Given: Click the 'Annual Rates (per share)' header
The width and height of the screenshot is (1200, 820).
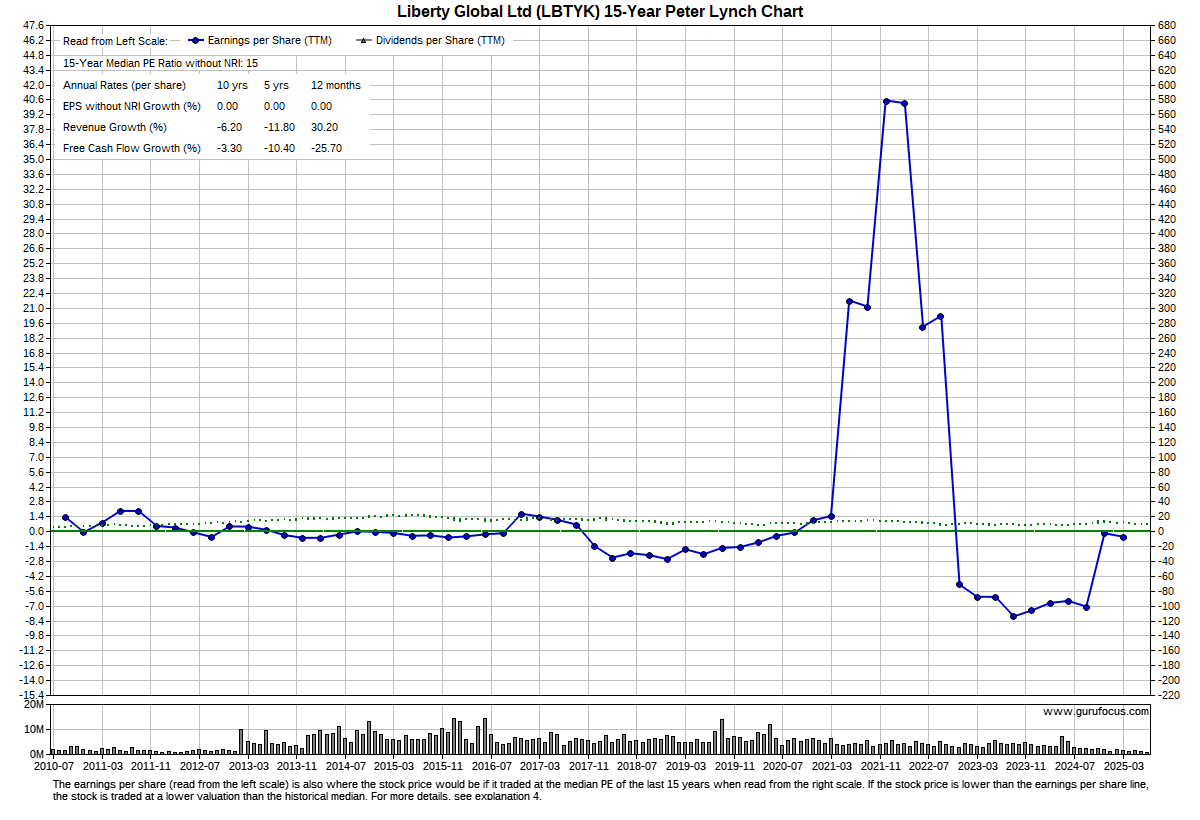Looking at the screenshot, I should point(124,85).
